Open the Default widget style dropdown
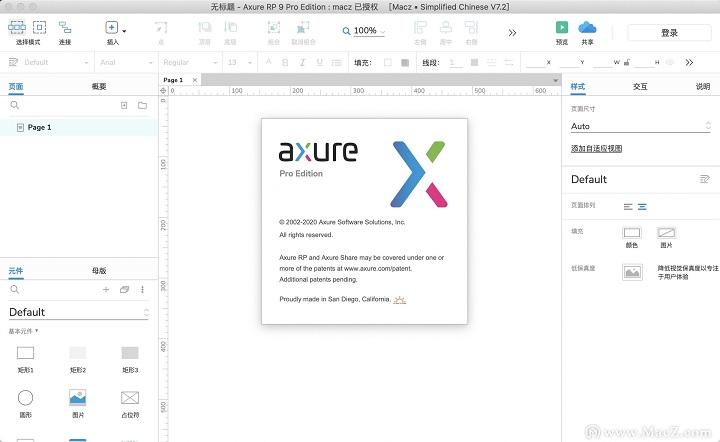 pos(49,62)
